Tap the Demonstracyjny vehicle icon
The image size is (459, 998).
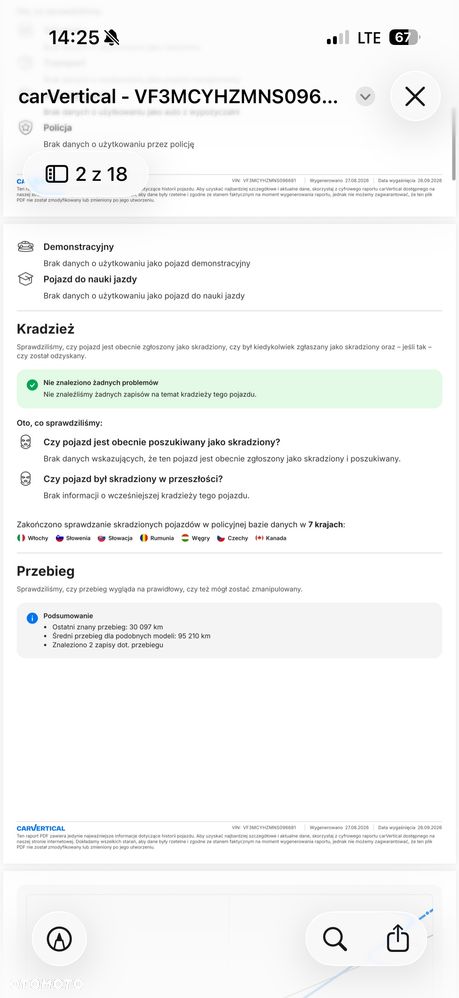(x=25, y=247)
